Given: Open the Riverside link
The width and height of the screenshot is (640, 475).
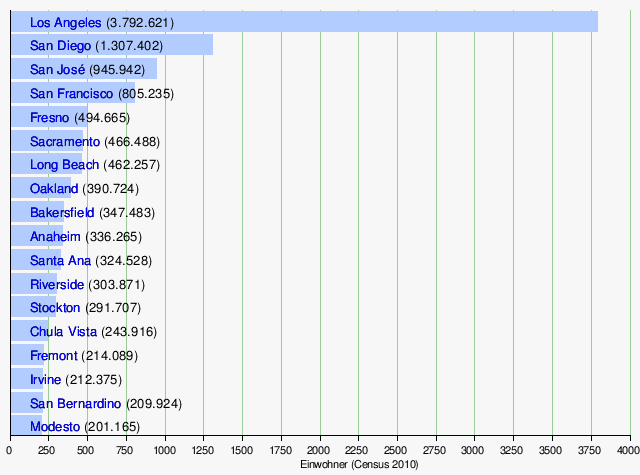Looking at the screenshot, I should coord(57,284).
